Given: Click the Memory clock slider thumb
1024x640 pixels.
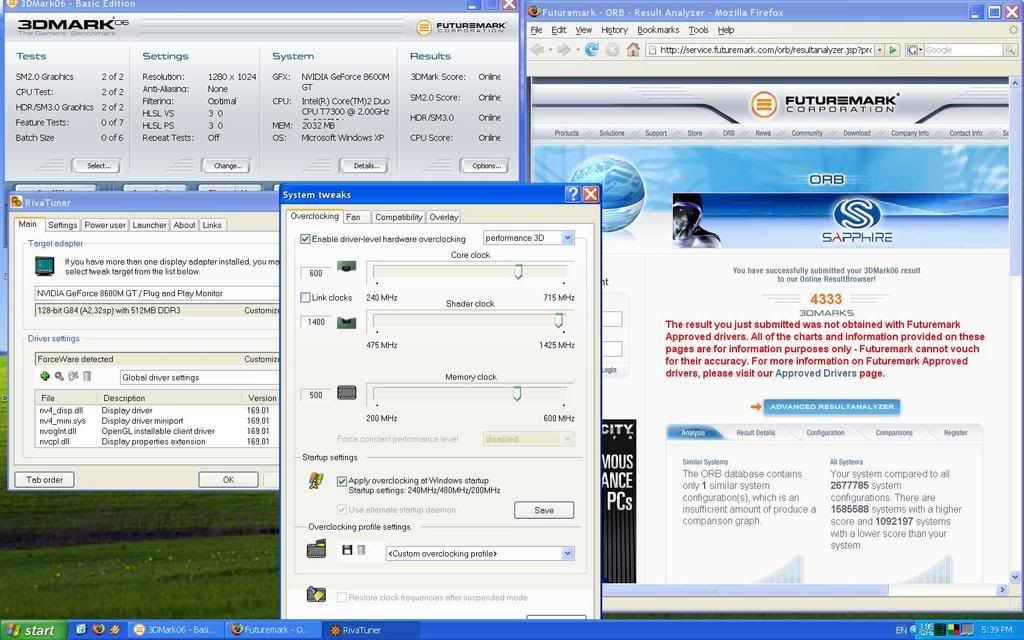Looking at the screenshot, I should [x=517, y=393].
